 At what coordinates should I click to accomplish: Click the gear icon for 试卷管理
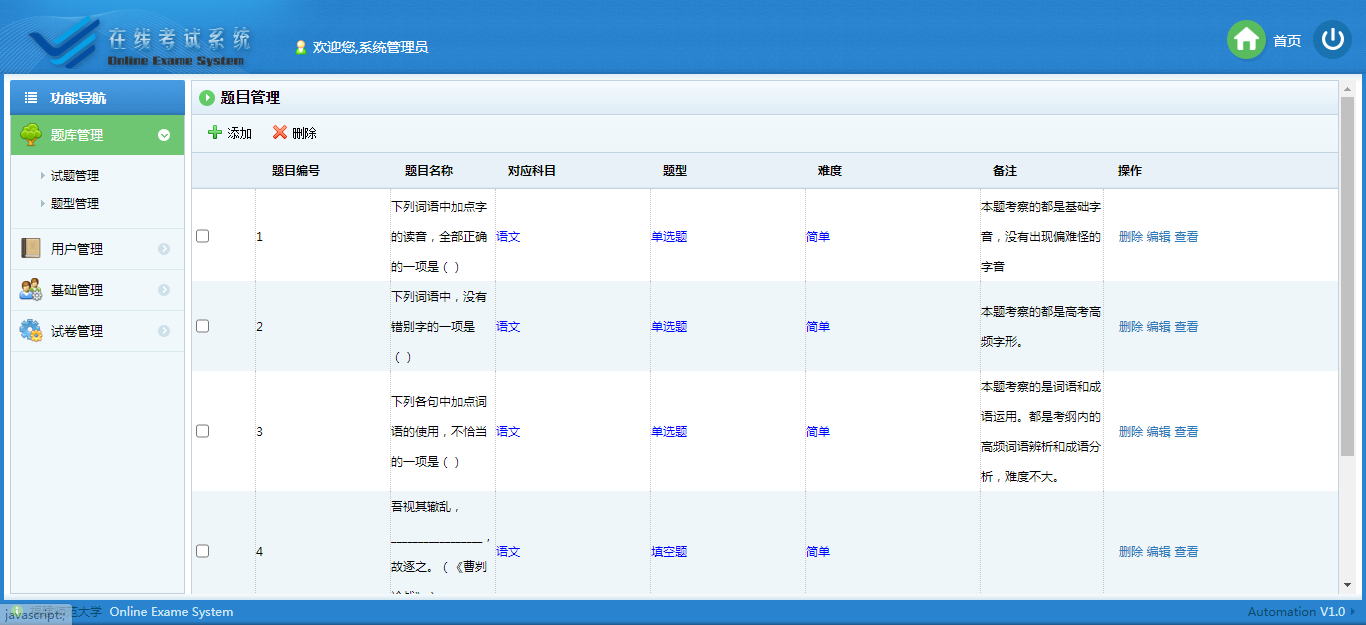tap(31, 331)
